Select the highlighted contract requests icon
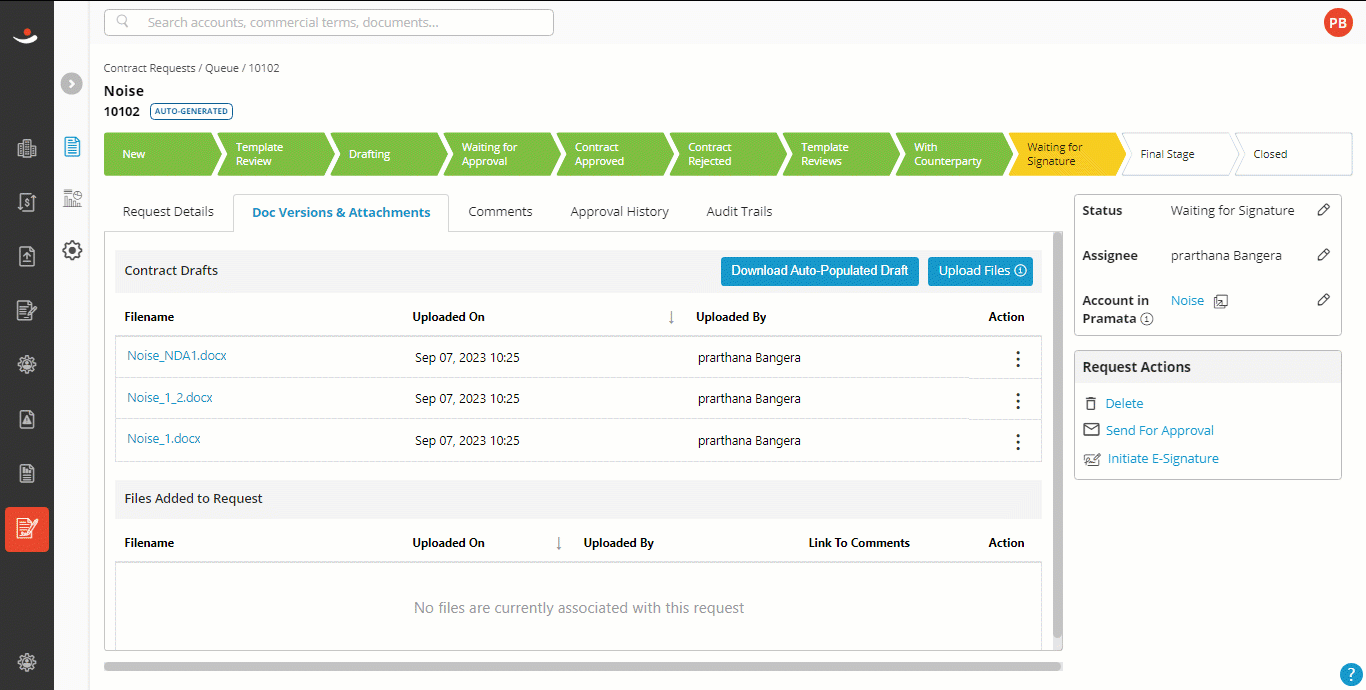1366x690 pixels. pyautogui.click(x=27, y=529)
